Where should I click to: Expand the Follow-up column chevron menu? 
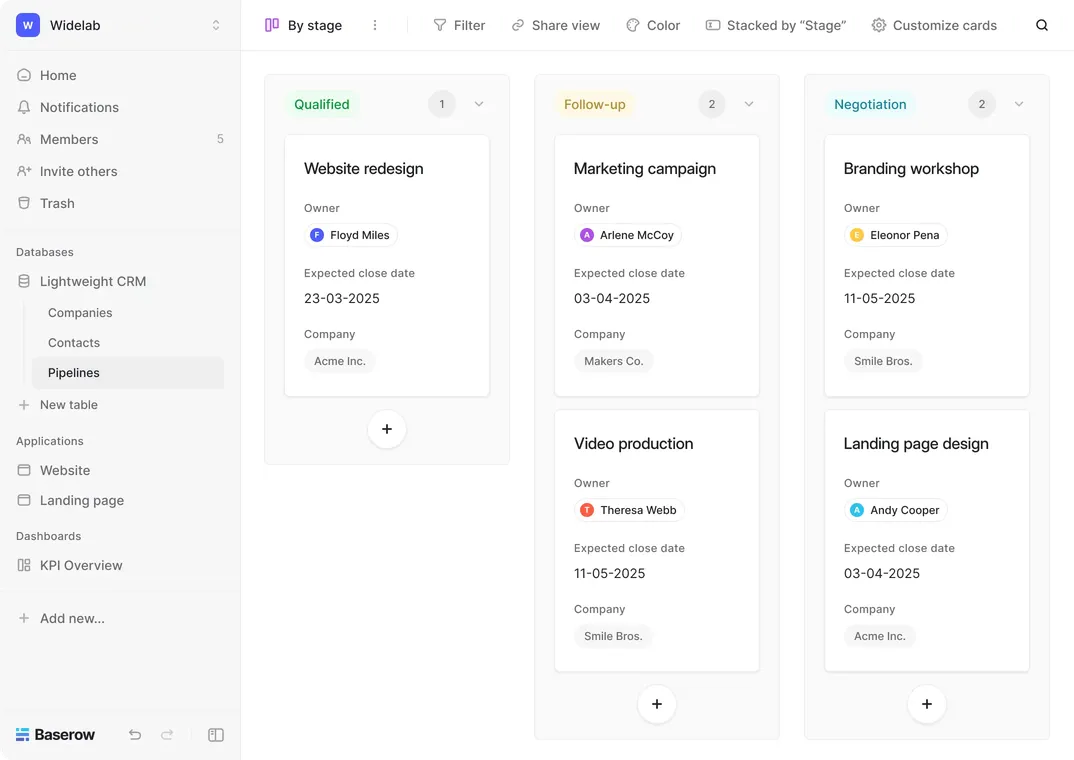pyautogui.click(x=749, y=104)
